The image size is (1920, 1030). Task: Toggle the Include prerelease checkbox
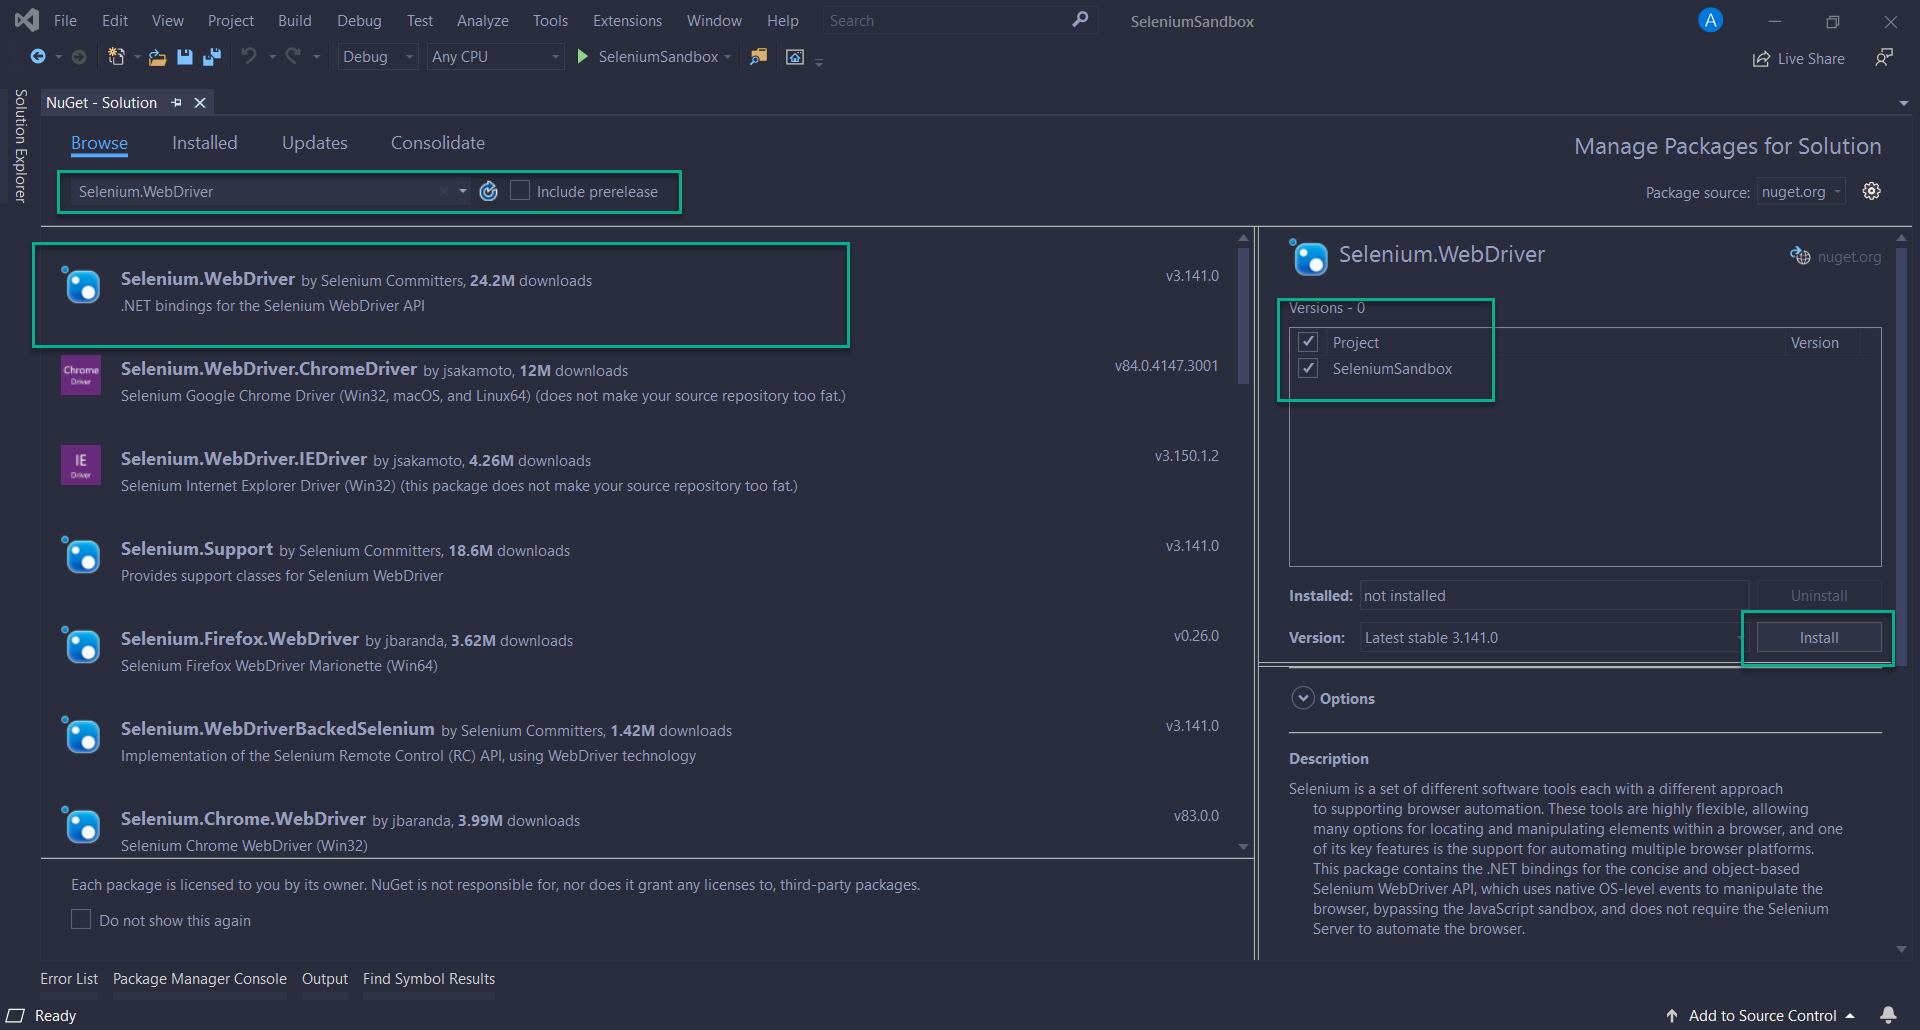tap(520, 190)
